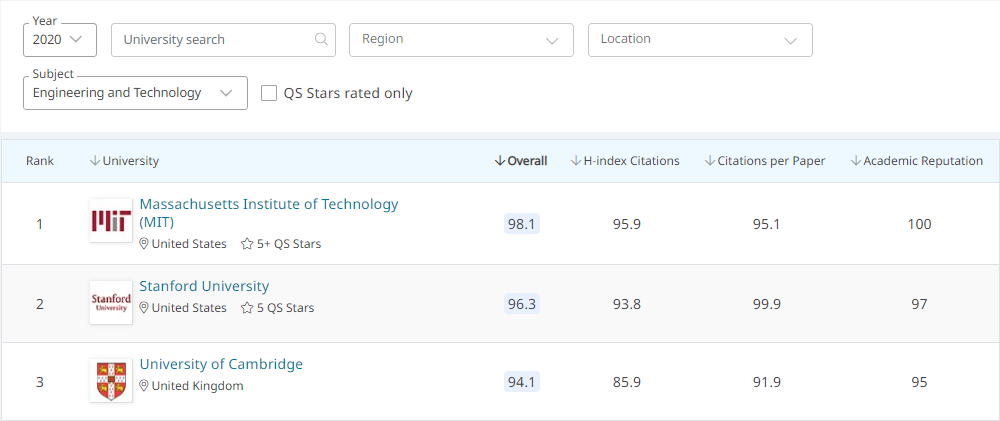Click sort arrow beside Academic Reputation header
The width and height of the screenshot is (1000, 421).
[x=856, y=161]
